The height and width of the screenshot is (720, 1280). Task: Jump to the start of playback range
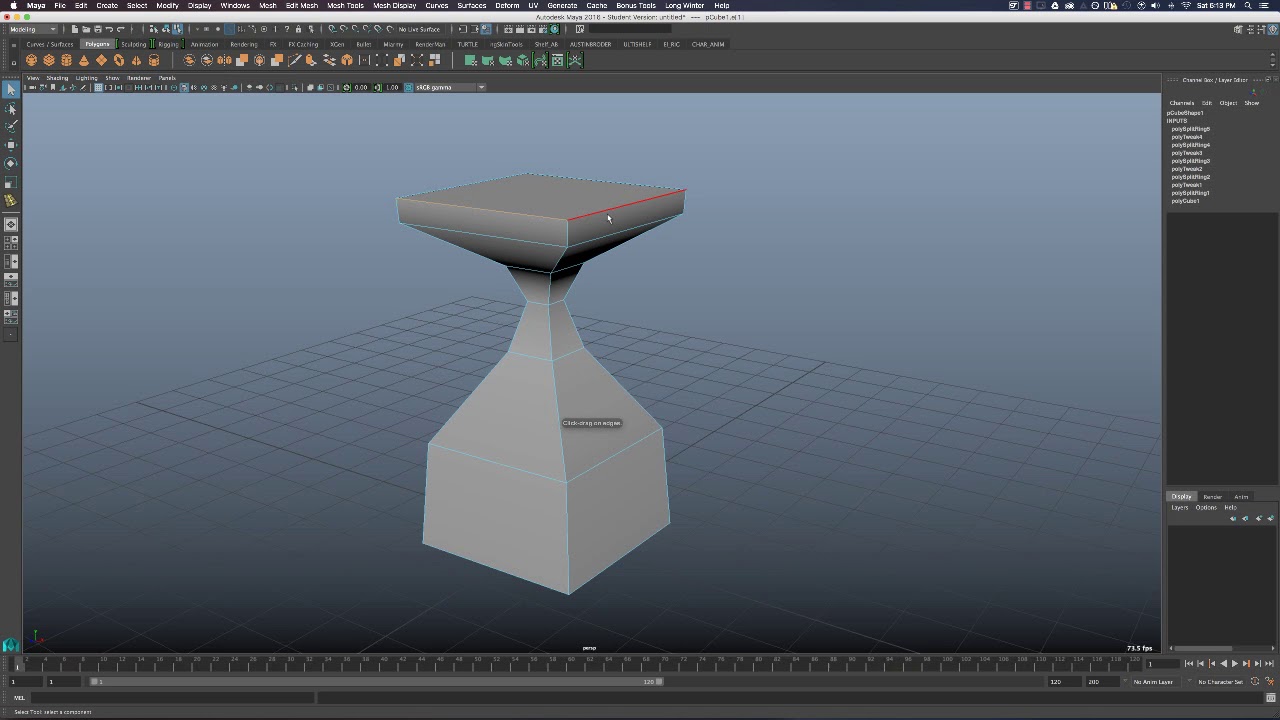[x=1189, y=664]
